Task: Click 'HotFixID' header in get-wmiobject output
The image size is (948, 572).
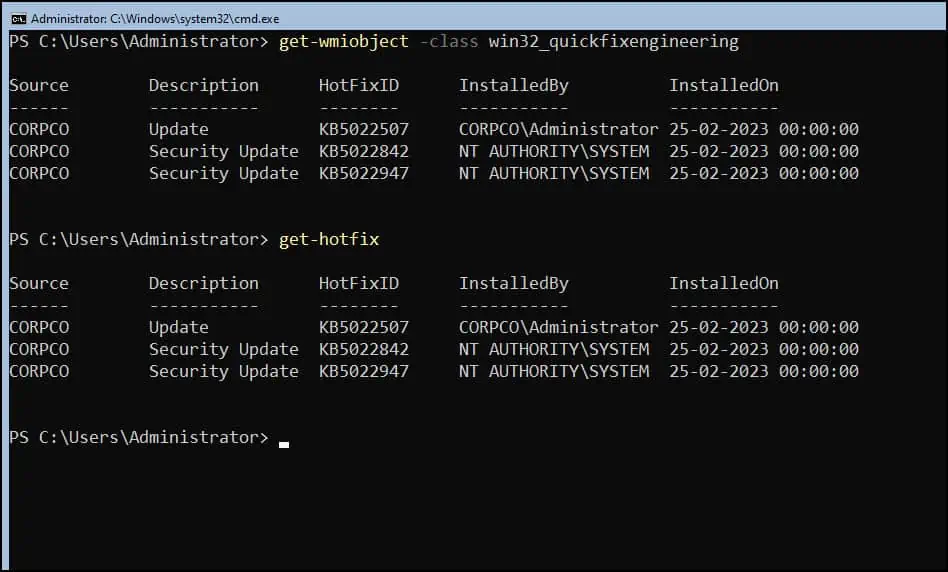Action: click(359, 86)
